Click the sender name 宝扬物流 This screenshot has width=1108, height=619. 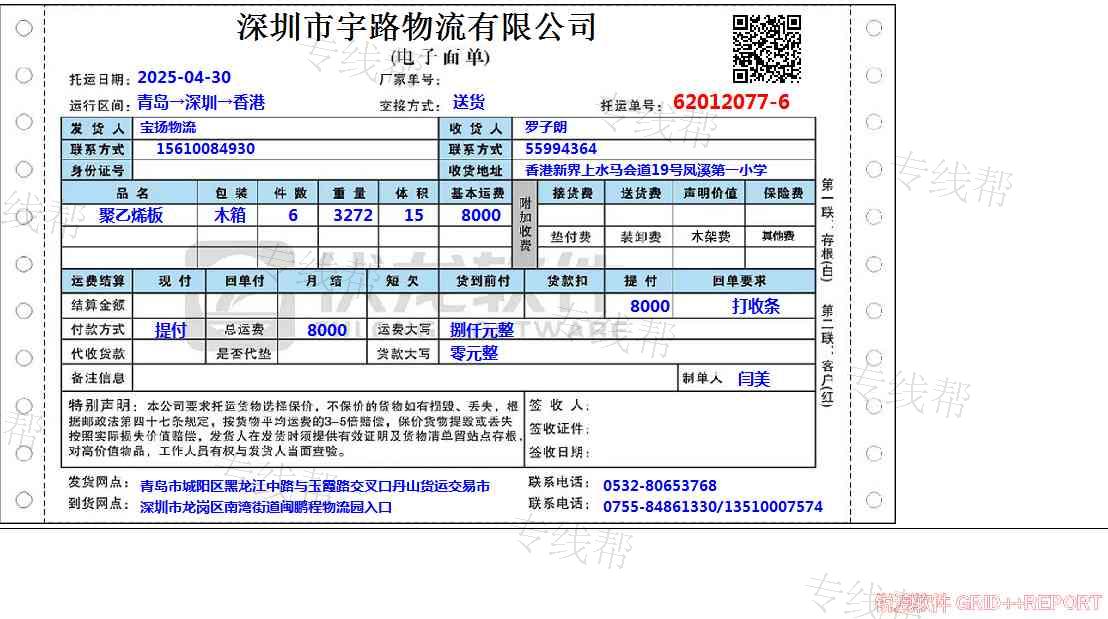[x=167, y=128]
